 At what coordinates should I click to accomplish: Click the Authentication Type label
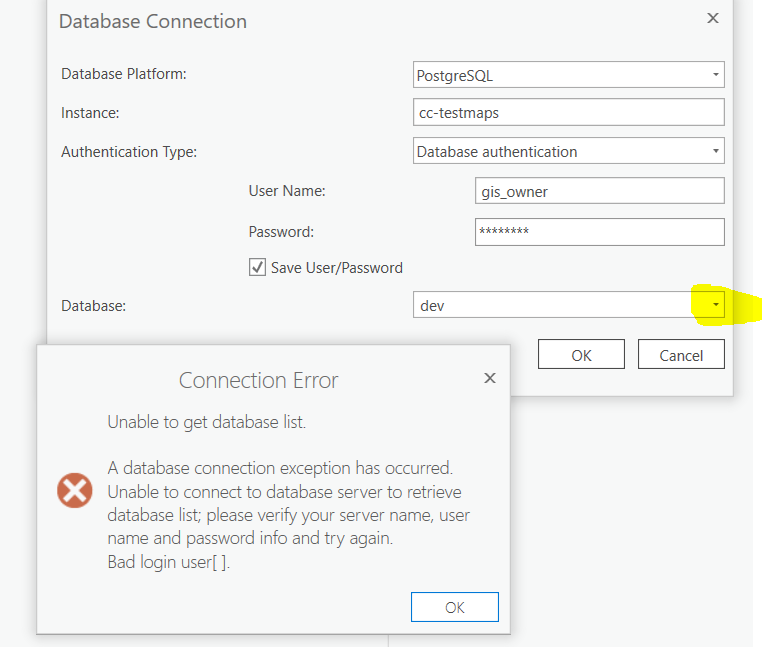[129, 152]
